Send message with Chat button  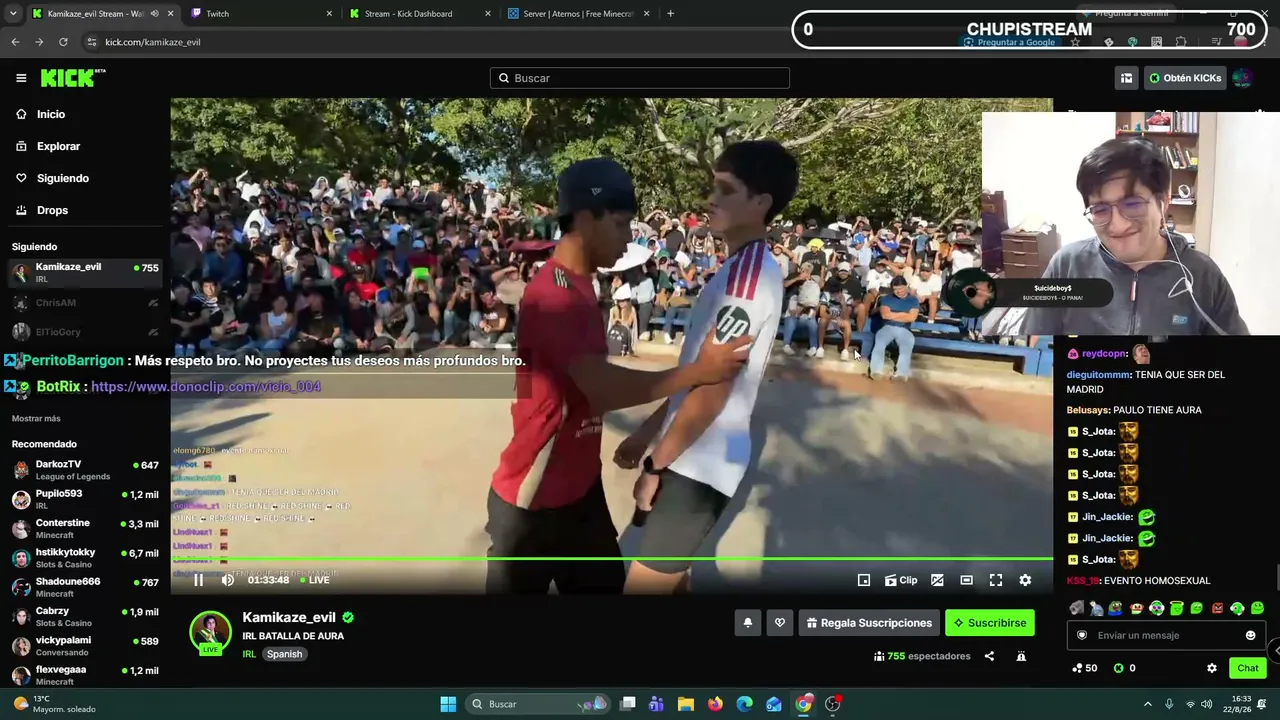pos(1247,668)
